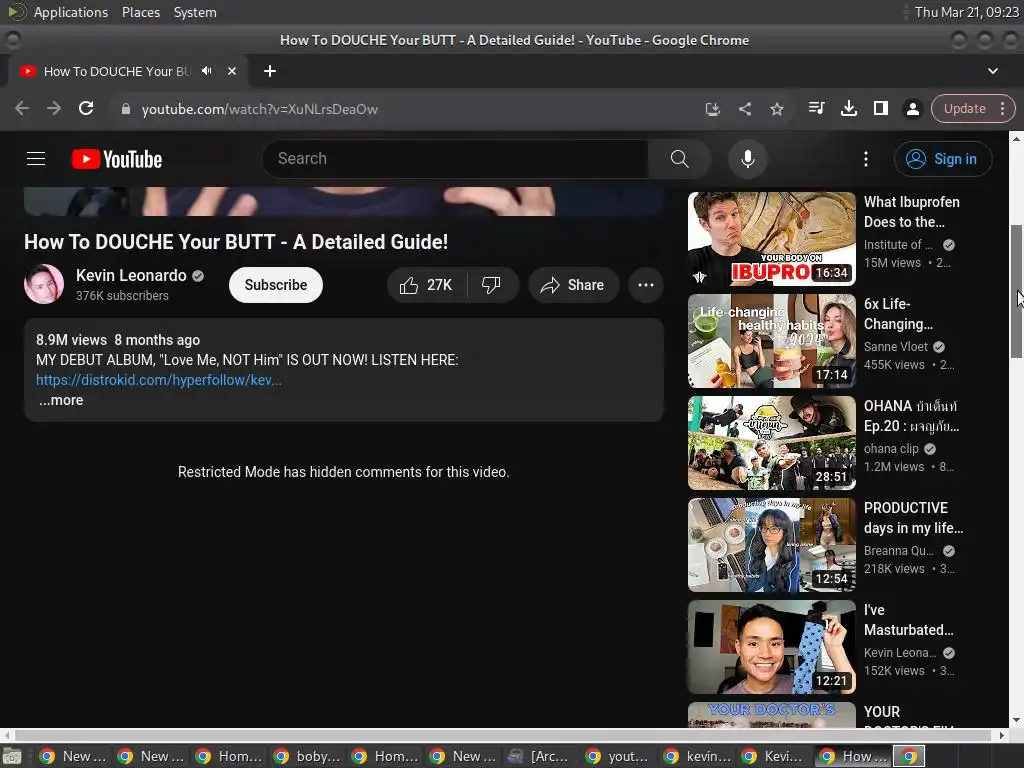This screenshot has height=768, width=1024.
Task: Click the Sign in button
Action: click(943, 159)
